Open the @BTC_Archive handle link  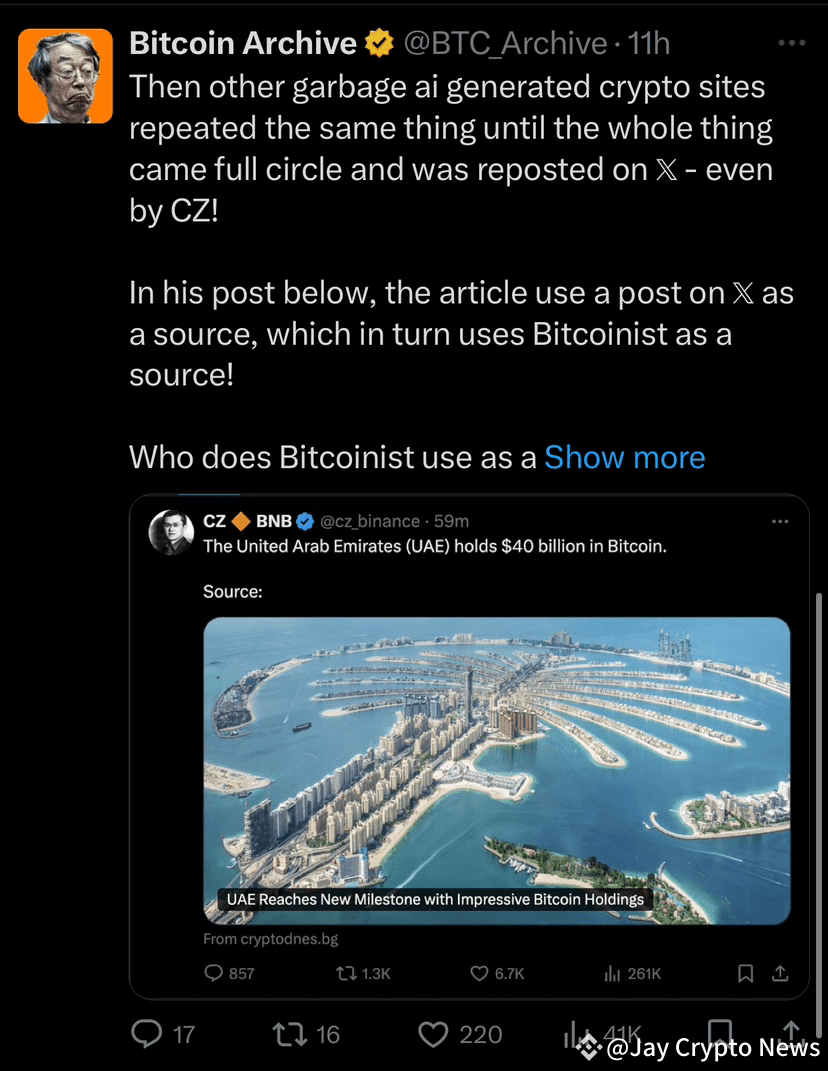pos(504,44)
